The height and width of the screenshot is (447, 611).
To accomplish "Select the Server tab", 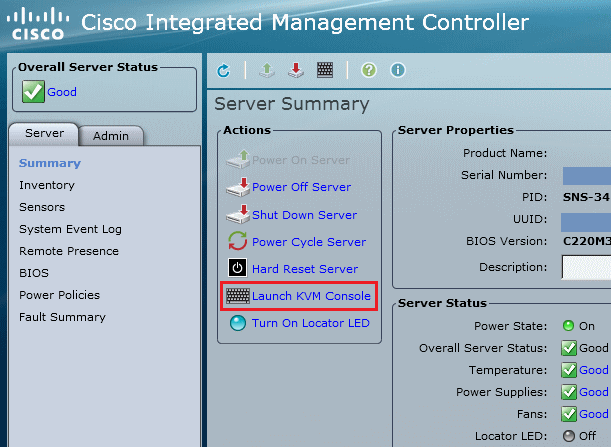I will [x=44, y=134].
